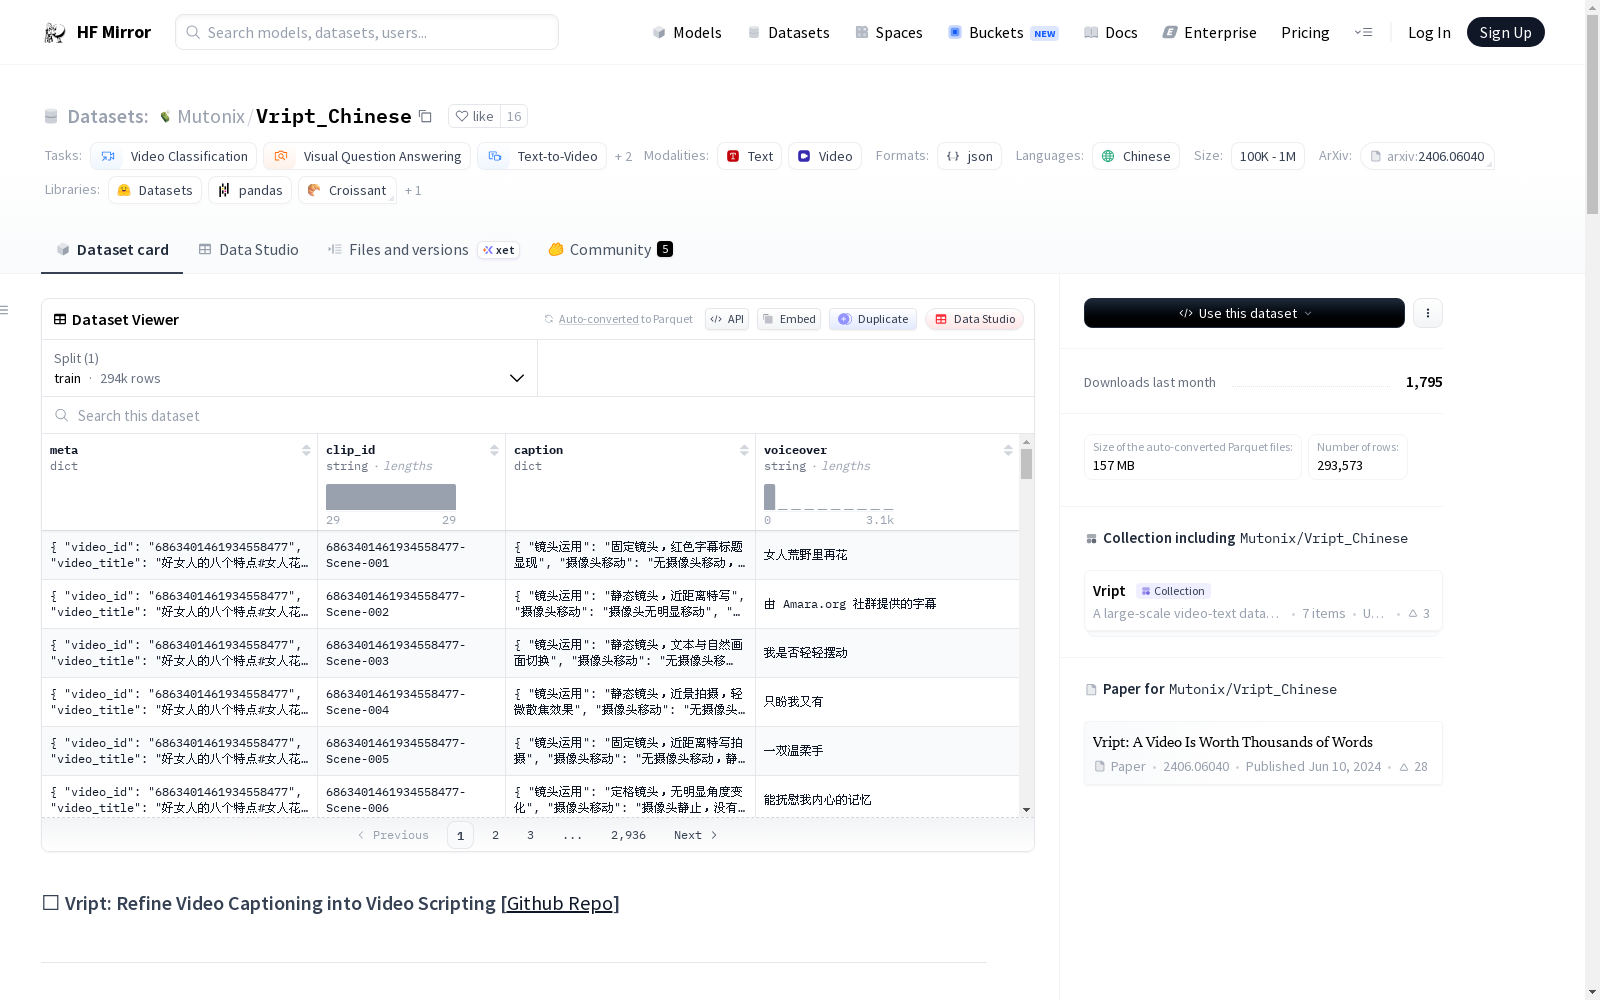The width and height of the screenshot is (1600, 1000).
Task: Open Enterprise in the top navigation
Action: click(x=1209, y=33)
